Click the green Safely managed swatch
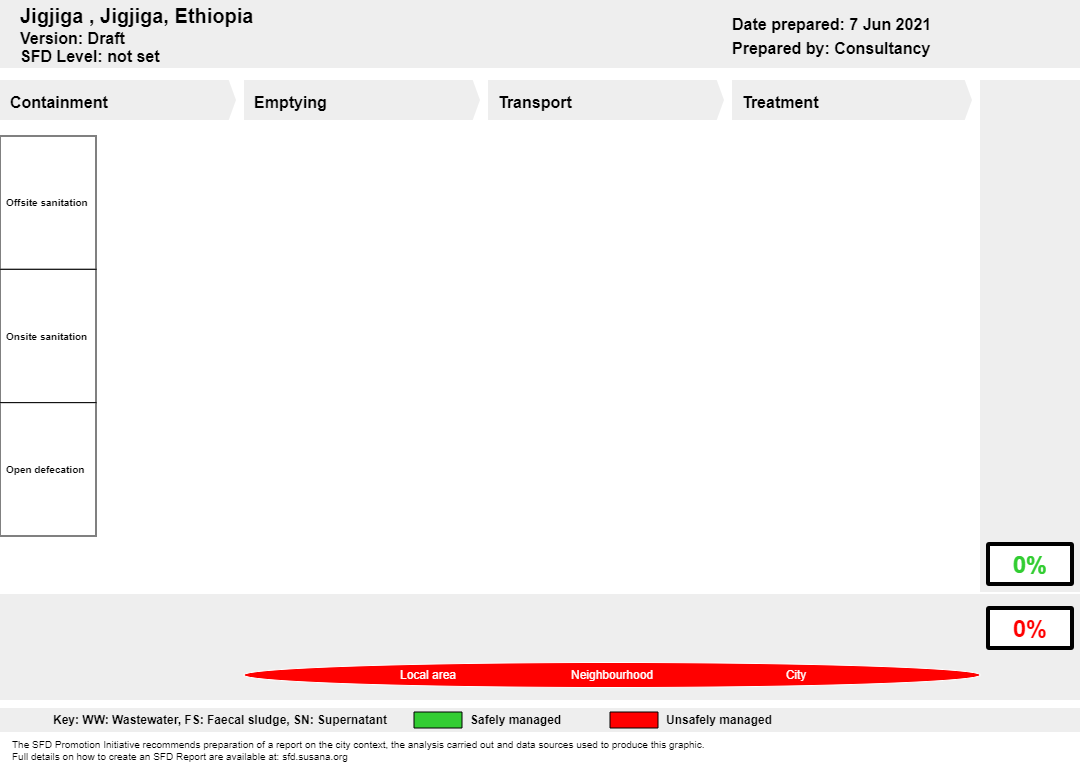This screenshot has width=1080, height=764. point(437,720)
